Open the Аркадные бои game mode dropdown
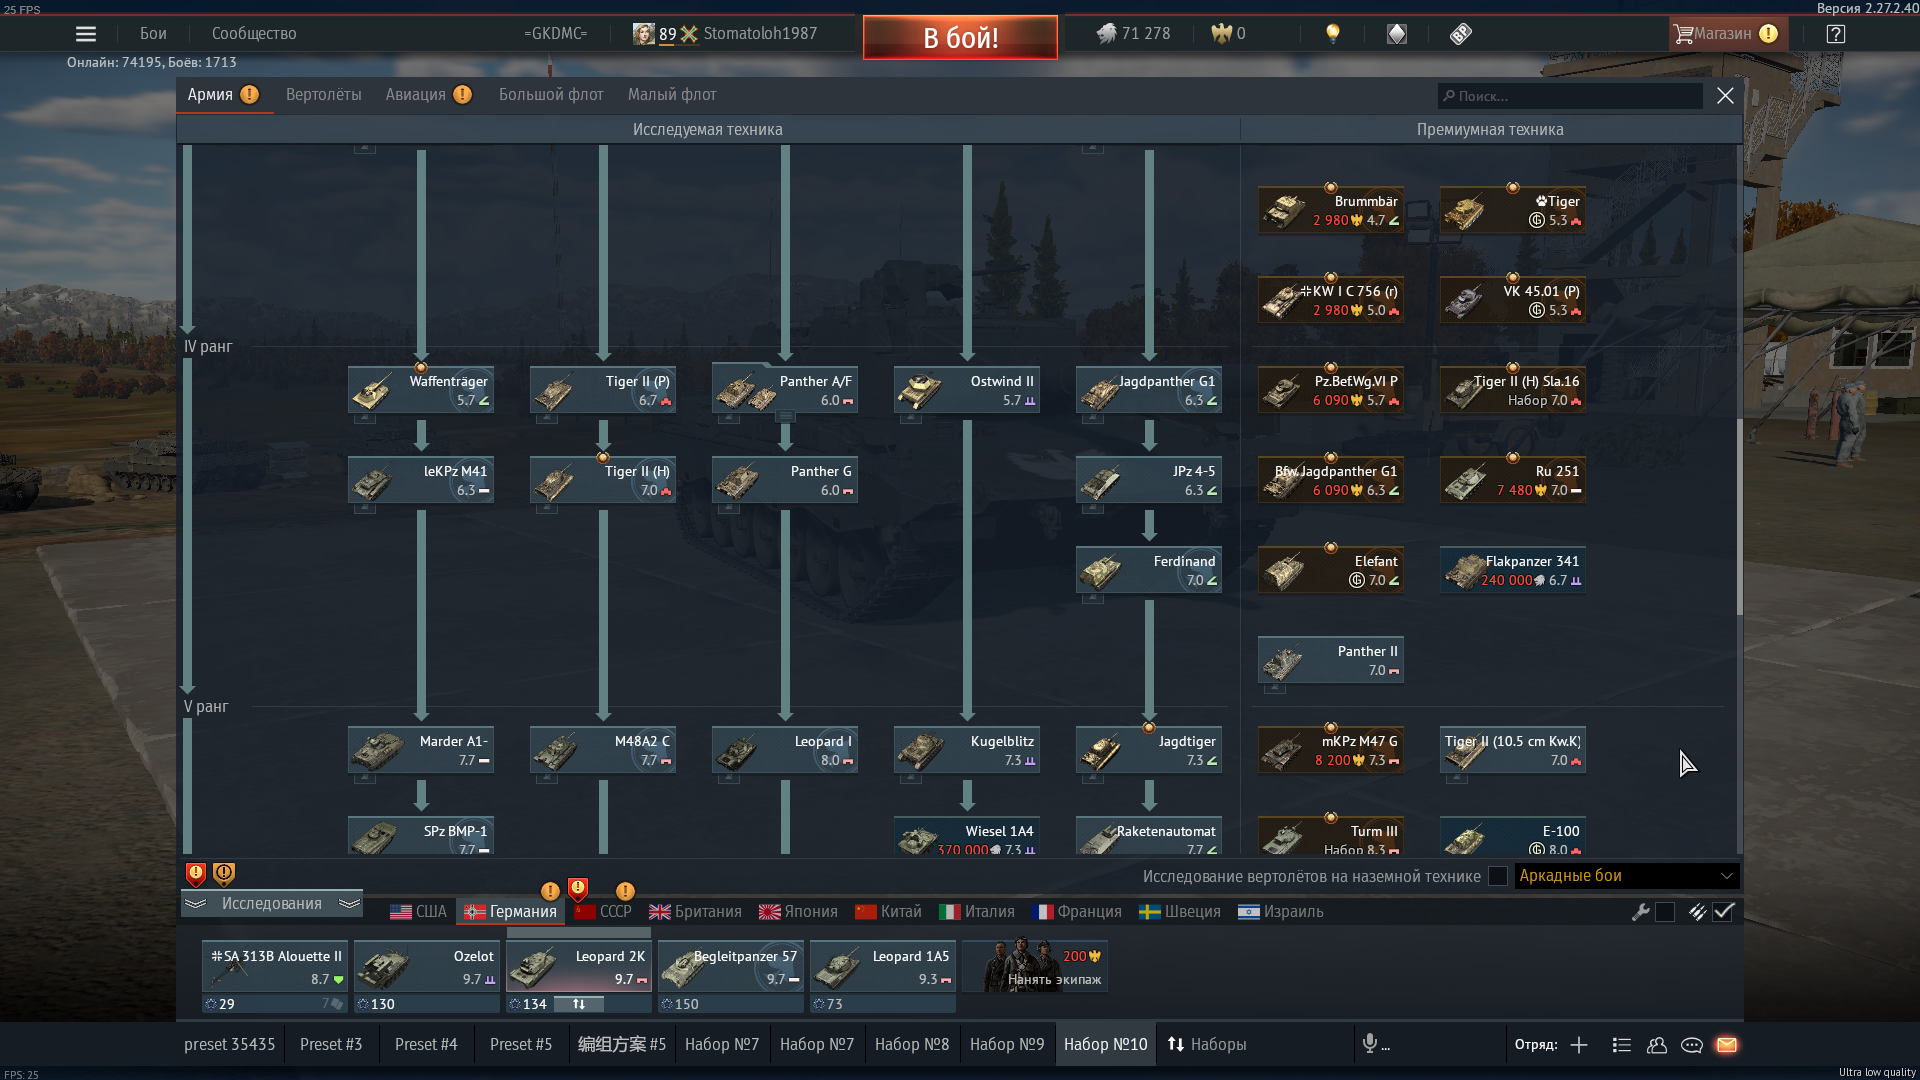The image size is (1920, 1080). (x=1626, y=876)
